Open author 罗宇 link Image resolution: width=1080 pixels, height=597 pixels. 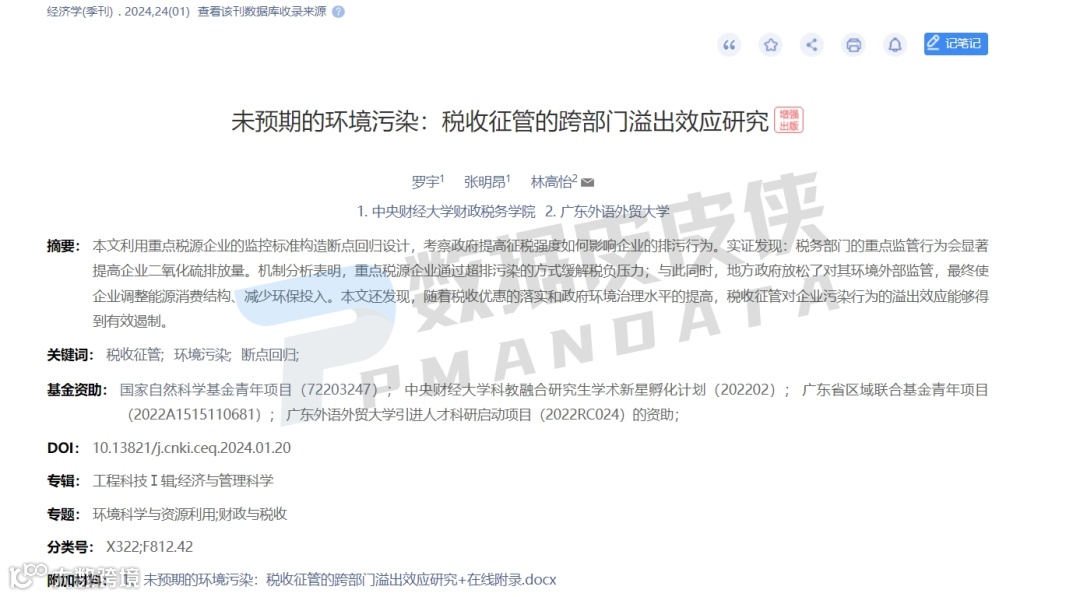coord(425,182)
